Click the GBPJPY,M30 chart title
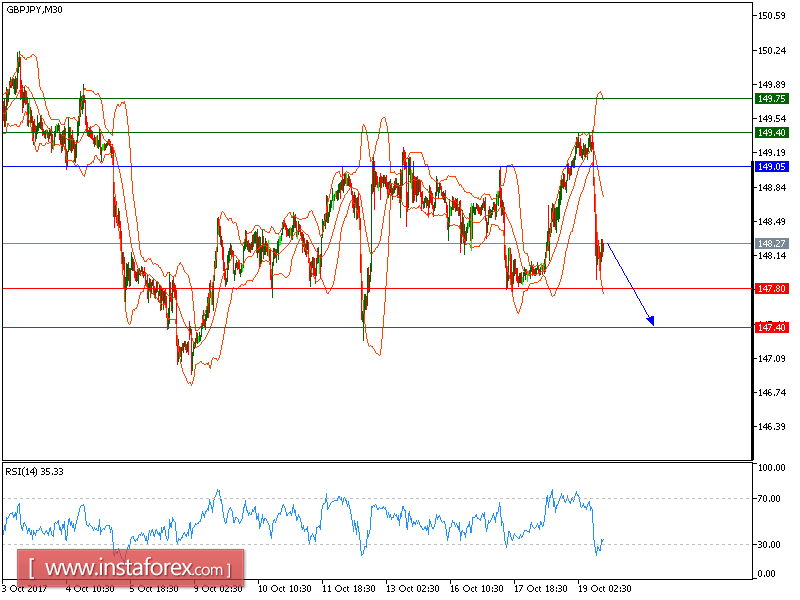The width and height of the screenshot is (800, 600). (x=34, y=9)
